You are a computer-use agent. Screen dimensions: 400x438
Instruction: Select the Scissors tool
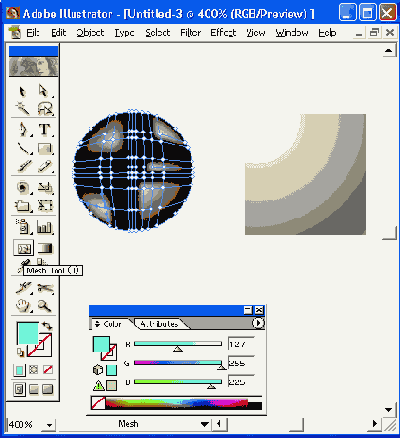(44, 288)
